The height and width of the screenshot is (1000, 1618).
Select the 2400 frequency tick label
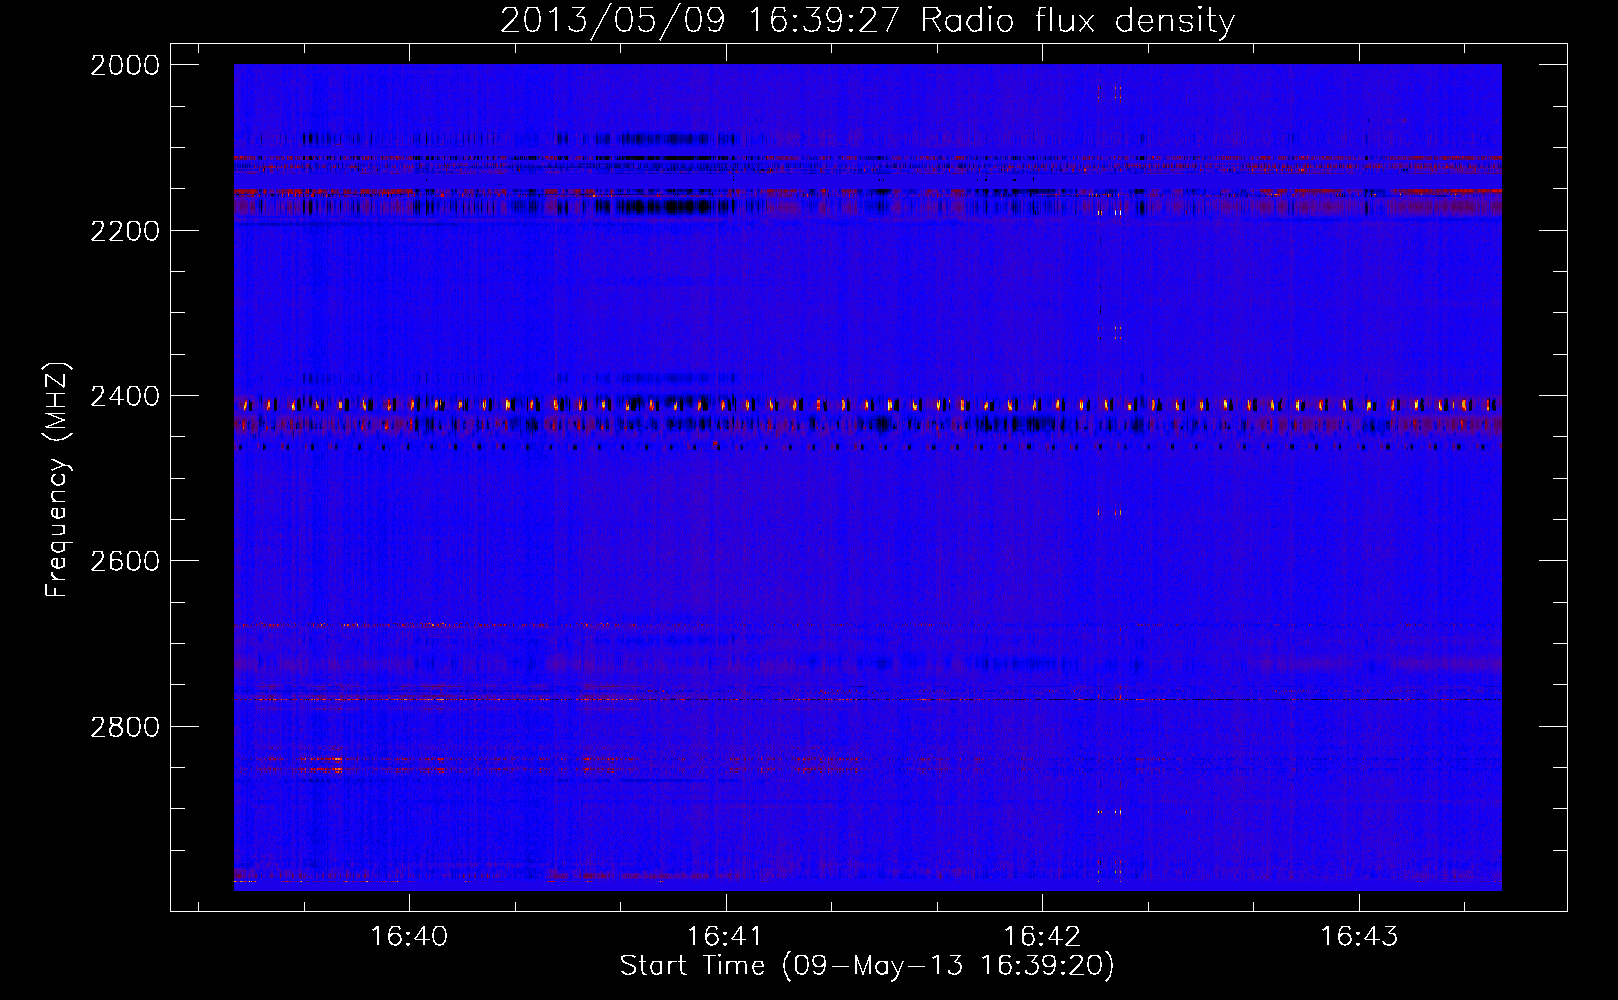(125, 396)
